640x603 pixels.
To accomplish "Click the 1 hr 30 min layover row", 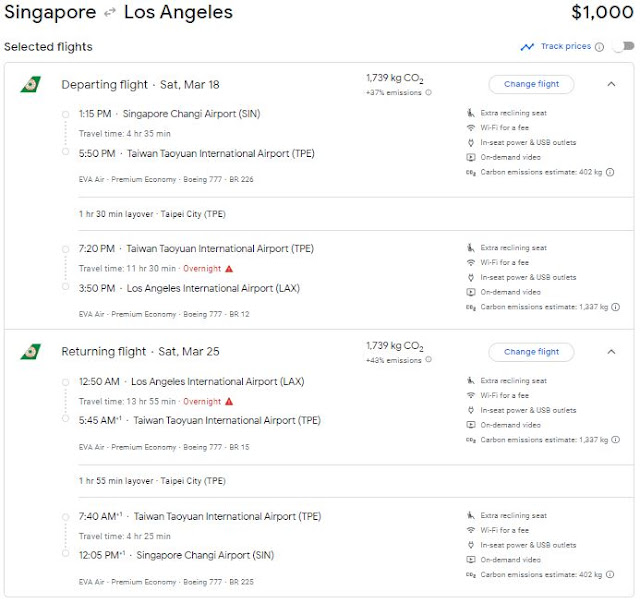I will pyautogui.click(x=152, y=214).
